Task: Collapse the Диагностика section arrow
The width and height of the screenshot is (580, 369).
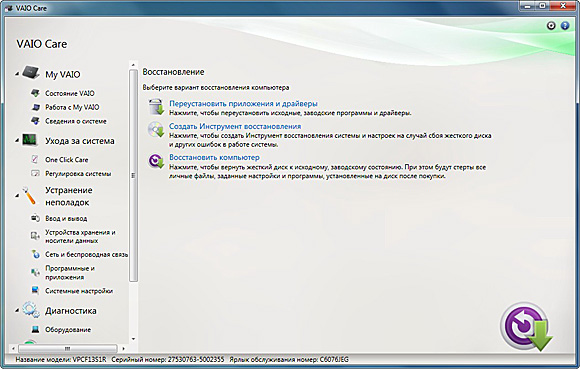Action: click(17, 311)
